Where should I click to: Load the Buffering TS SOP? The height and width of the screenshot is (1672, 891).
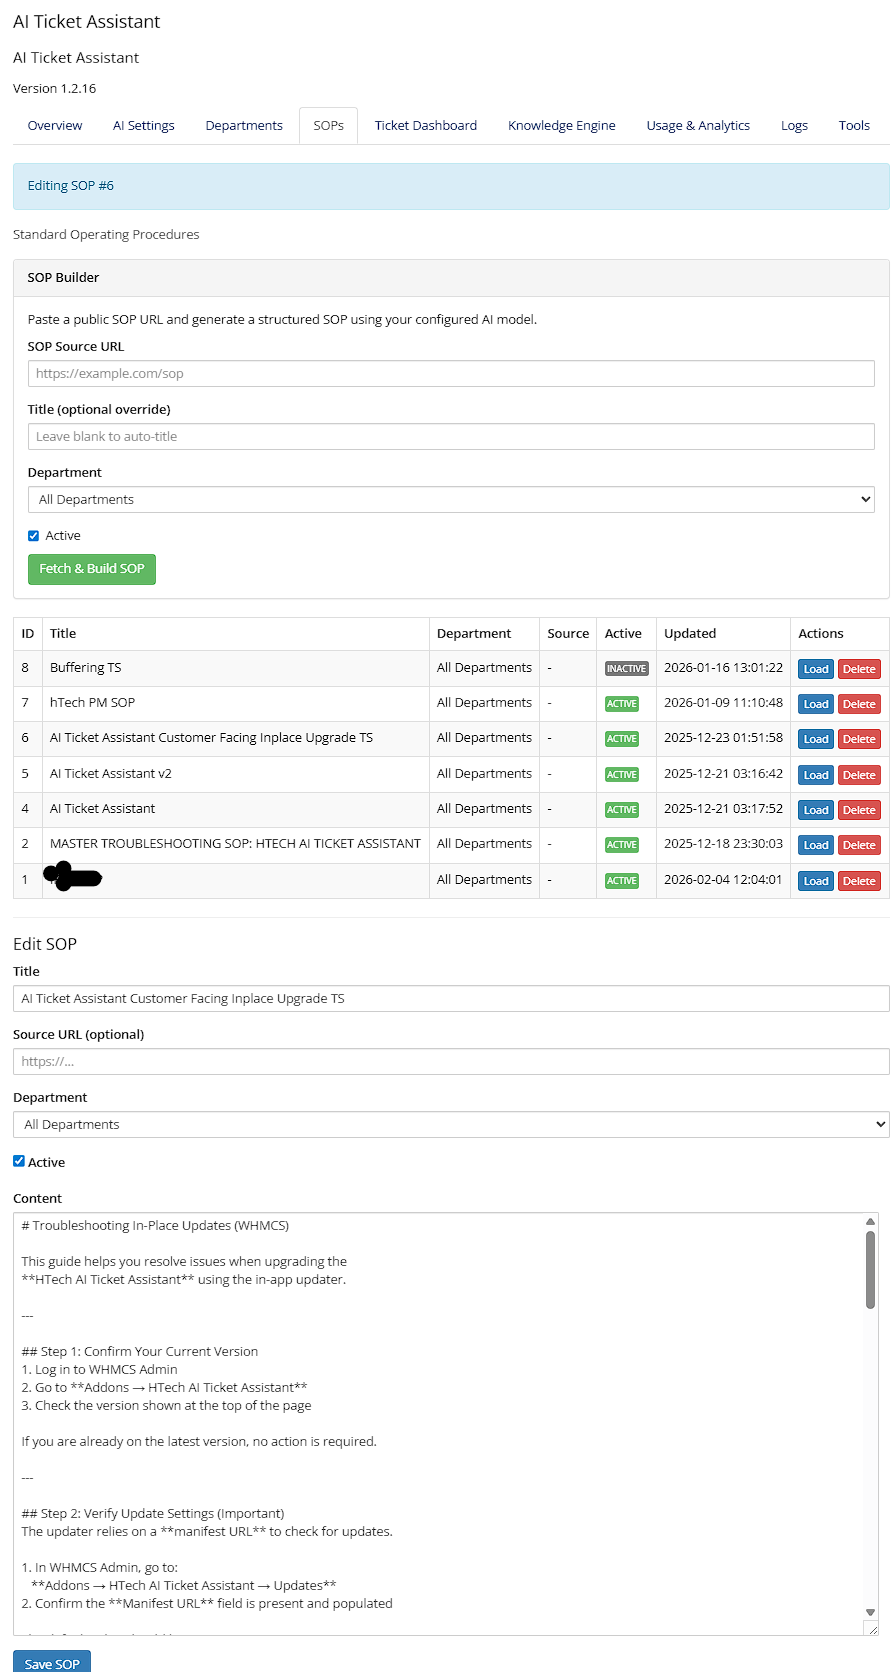(x=815, y=669)
